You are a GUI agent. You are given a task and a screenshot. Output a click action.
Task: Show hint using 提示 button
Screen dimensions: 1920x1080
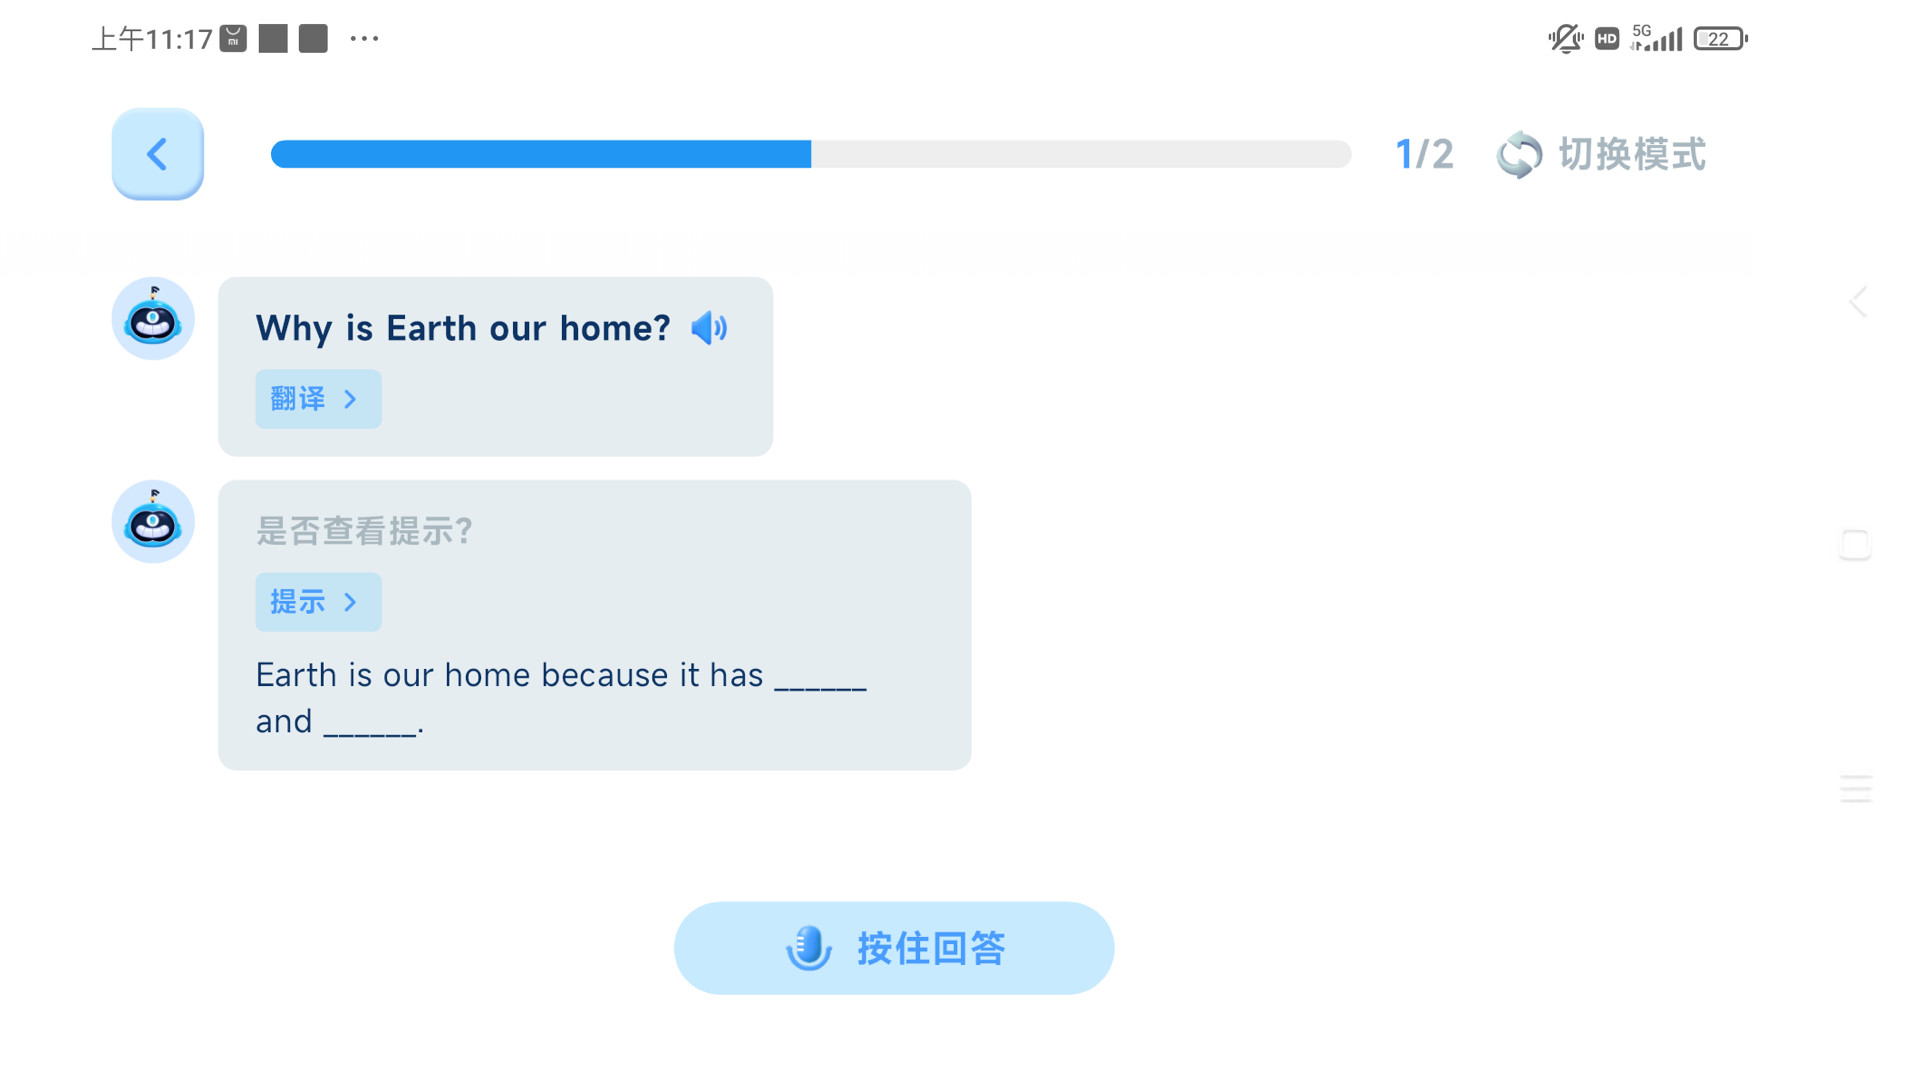coord(318,602)
